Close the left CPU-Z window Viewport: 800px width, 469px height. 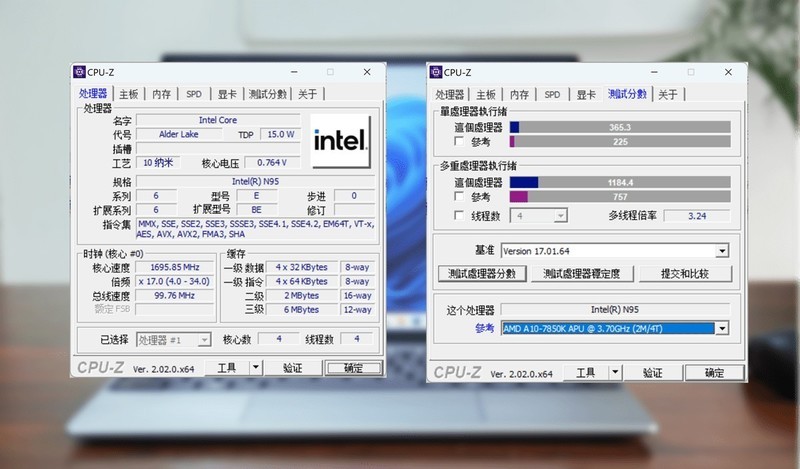367,72
